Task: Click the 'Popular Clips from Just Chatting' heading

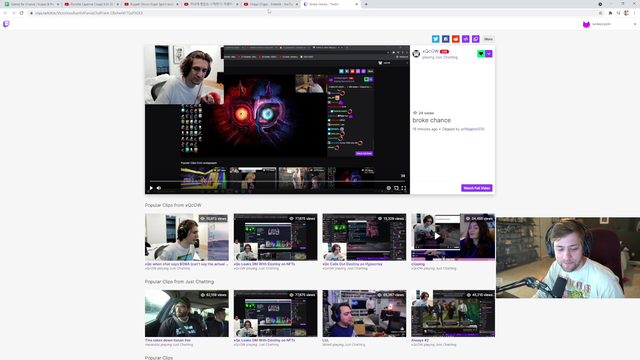Action: [x=179, y=282]
